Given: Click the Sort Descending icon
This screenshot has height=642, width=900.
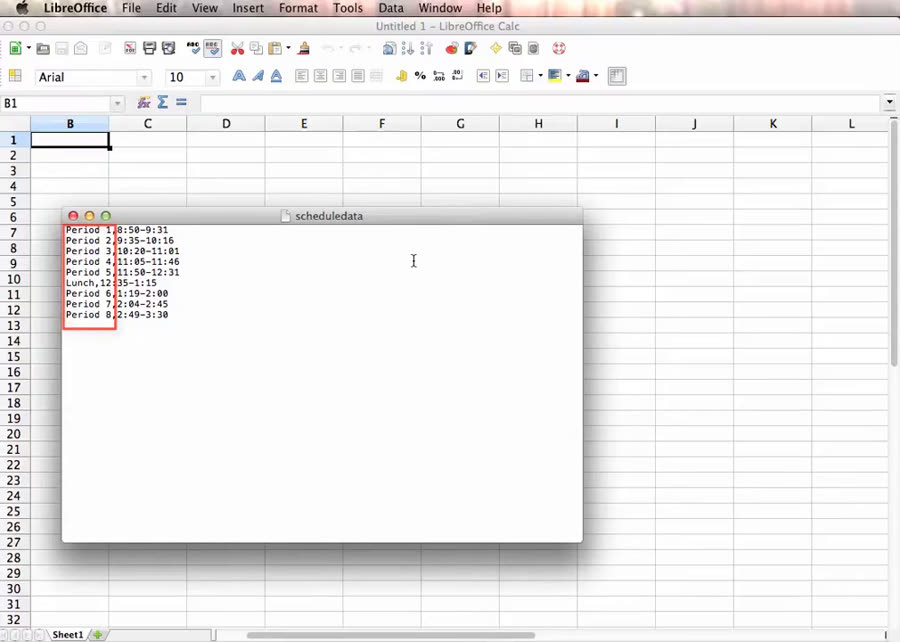Looking at the screenshot, I should 426,48.
